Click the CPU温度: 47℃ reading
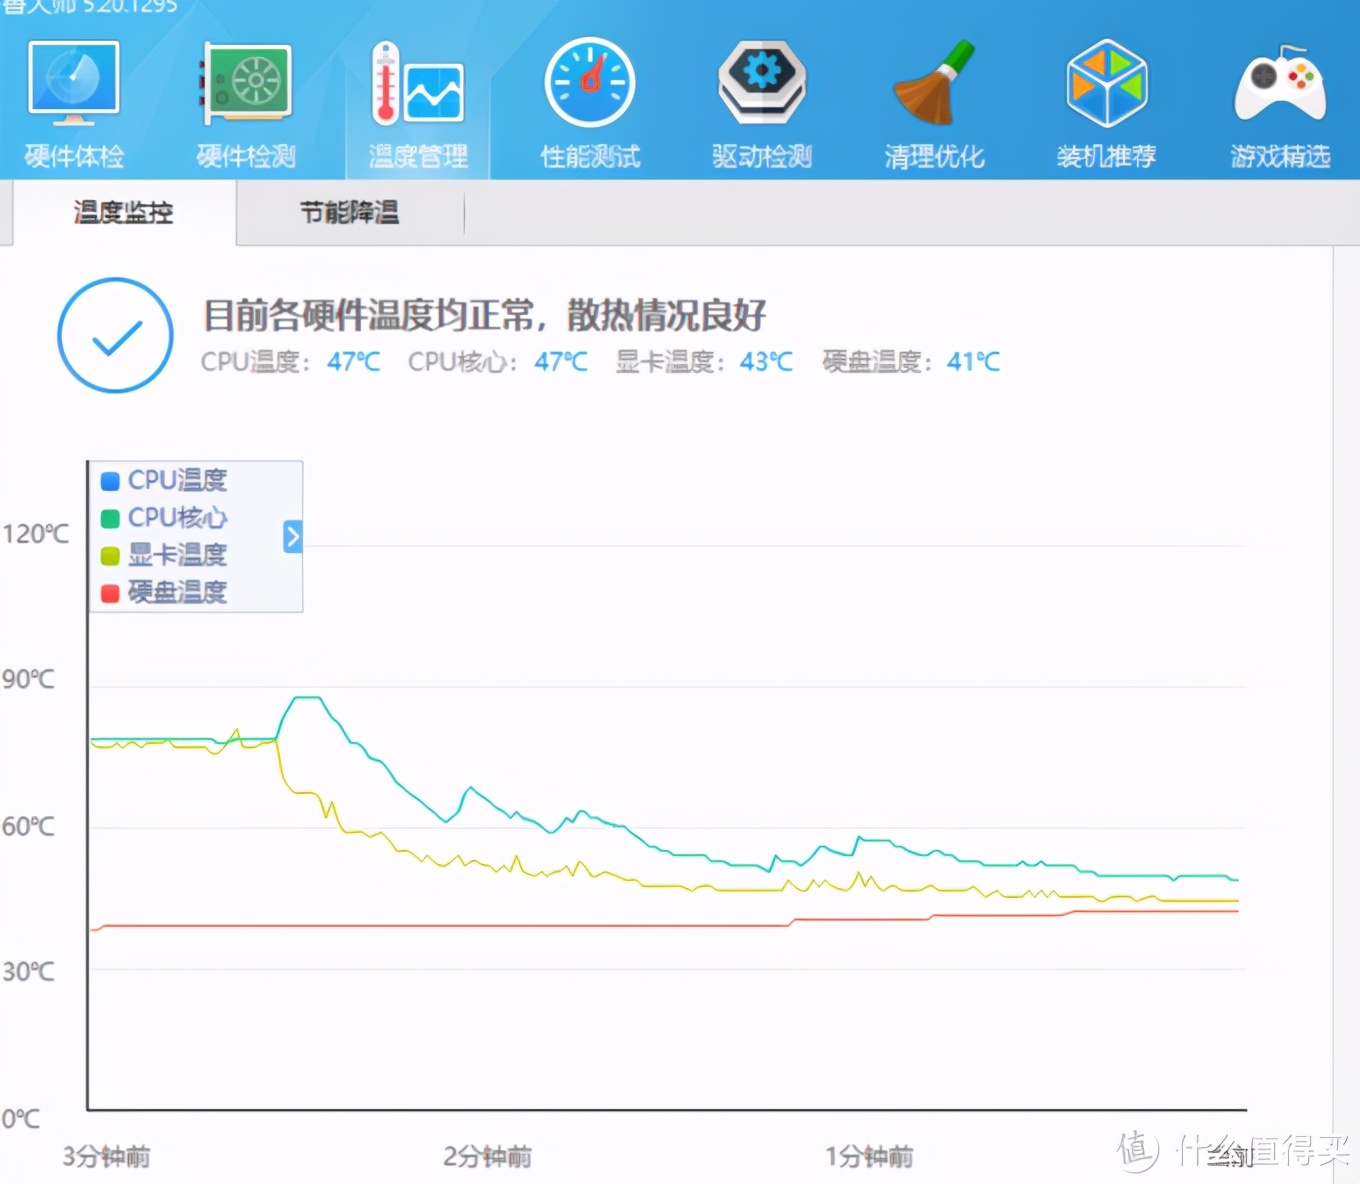 (x=291, y=361)
